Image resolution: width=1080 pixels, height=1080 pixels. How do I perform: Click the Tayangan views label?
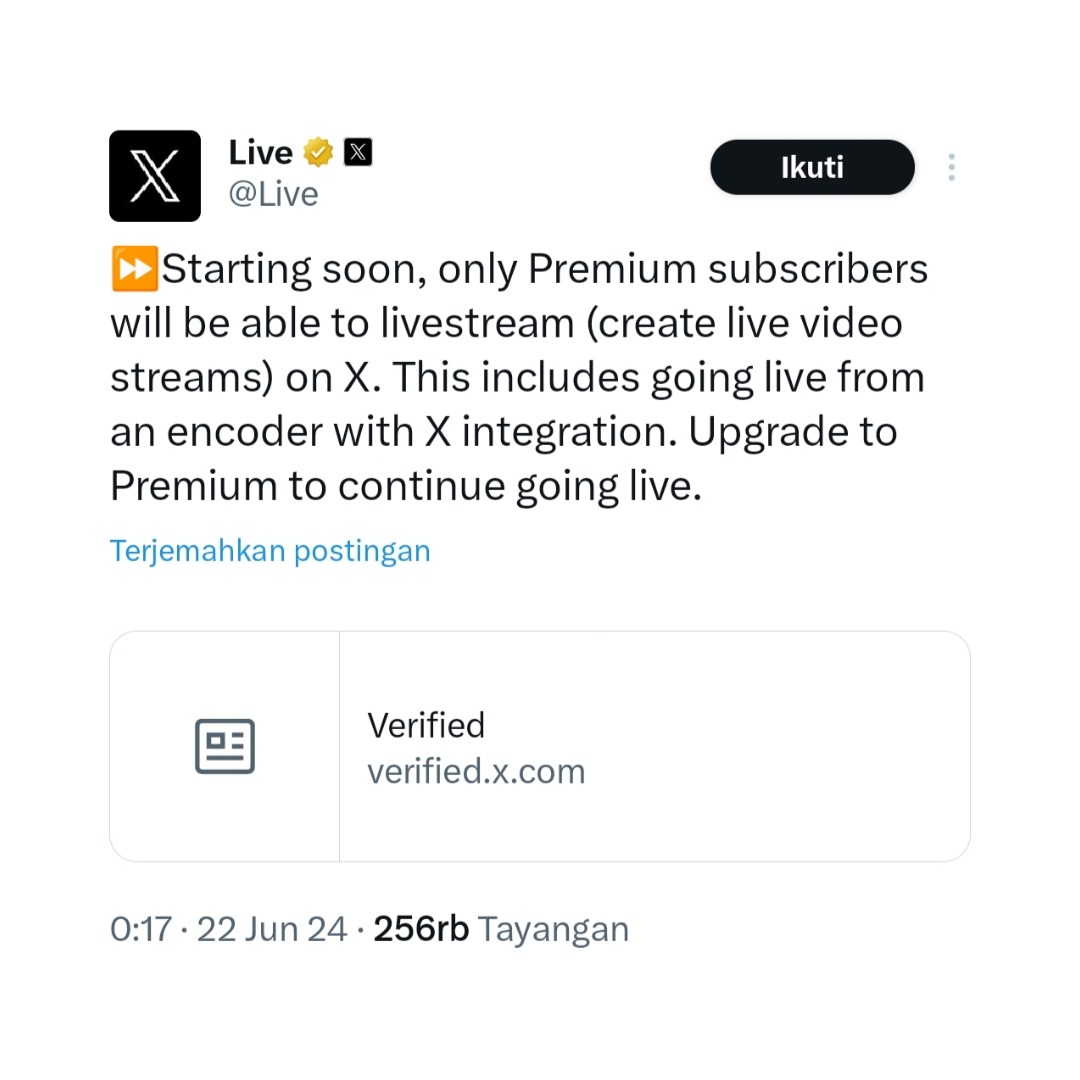point(553,929)
